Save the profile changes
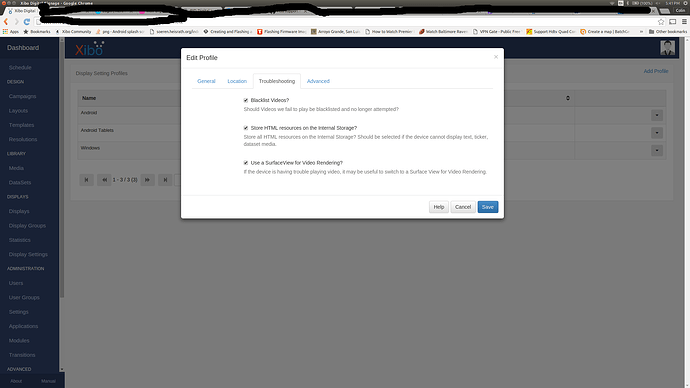 pyautogui.click(x=488, y=207)
